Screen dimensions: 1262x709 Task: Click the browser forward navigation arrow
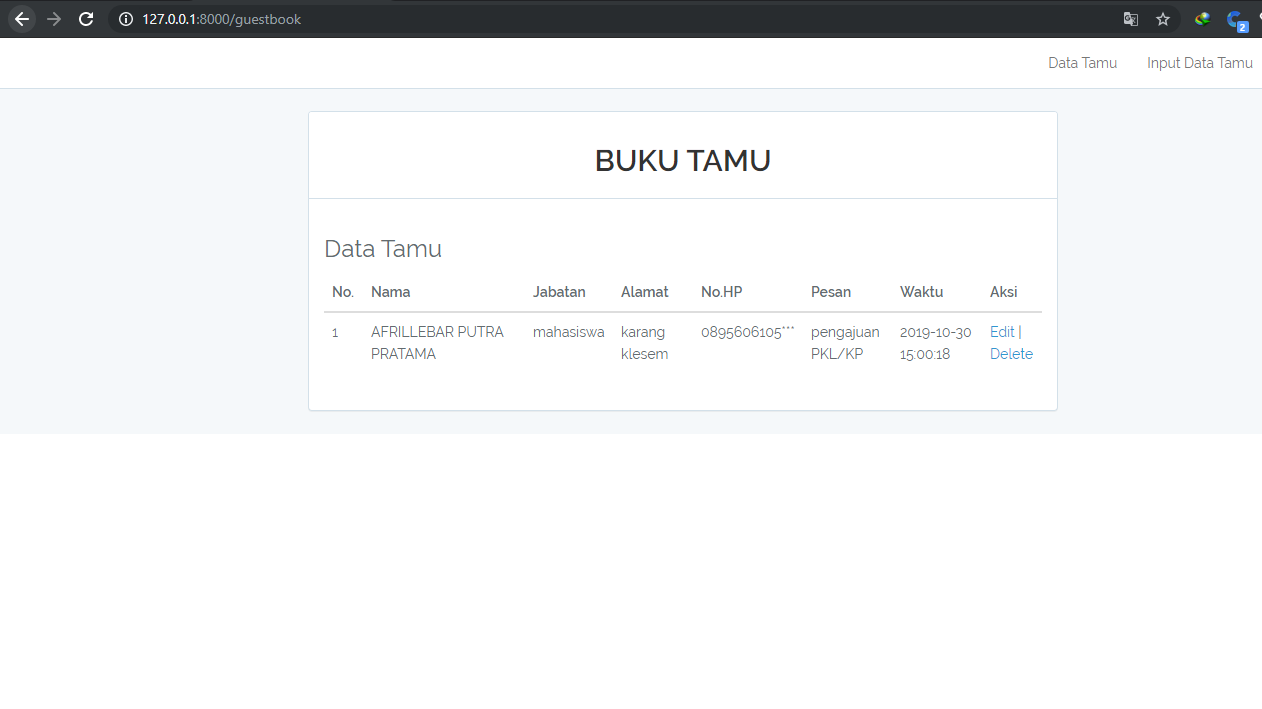(54, 18)
